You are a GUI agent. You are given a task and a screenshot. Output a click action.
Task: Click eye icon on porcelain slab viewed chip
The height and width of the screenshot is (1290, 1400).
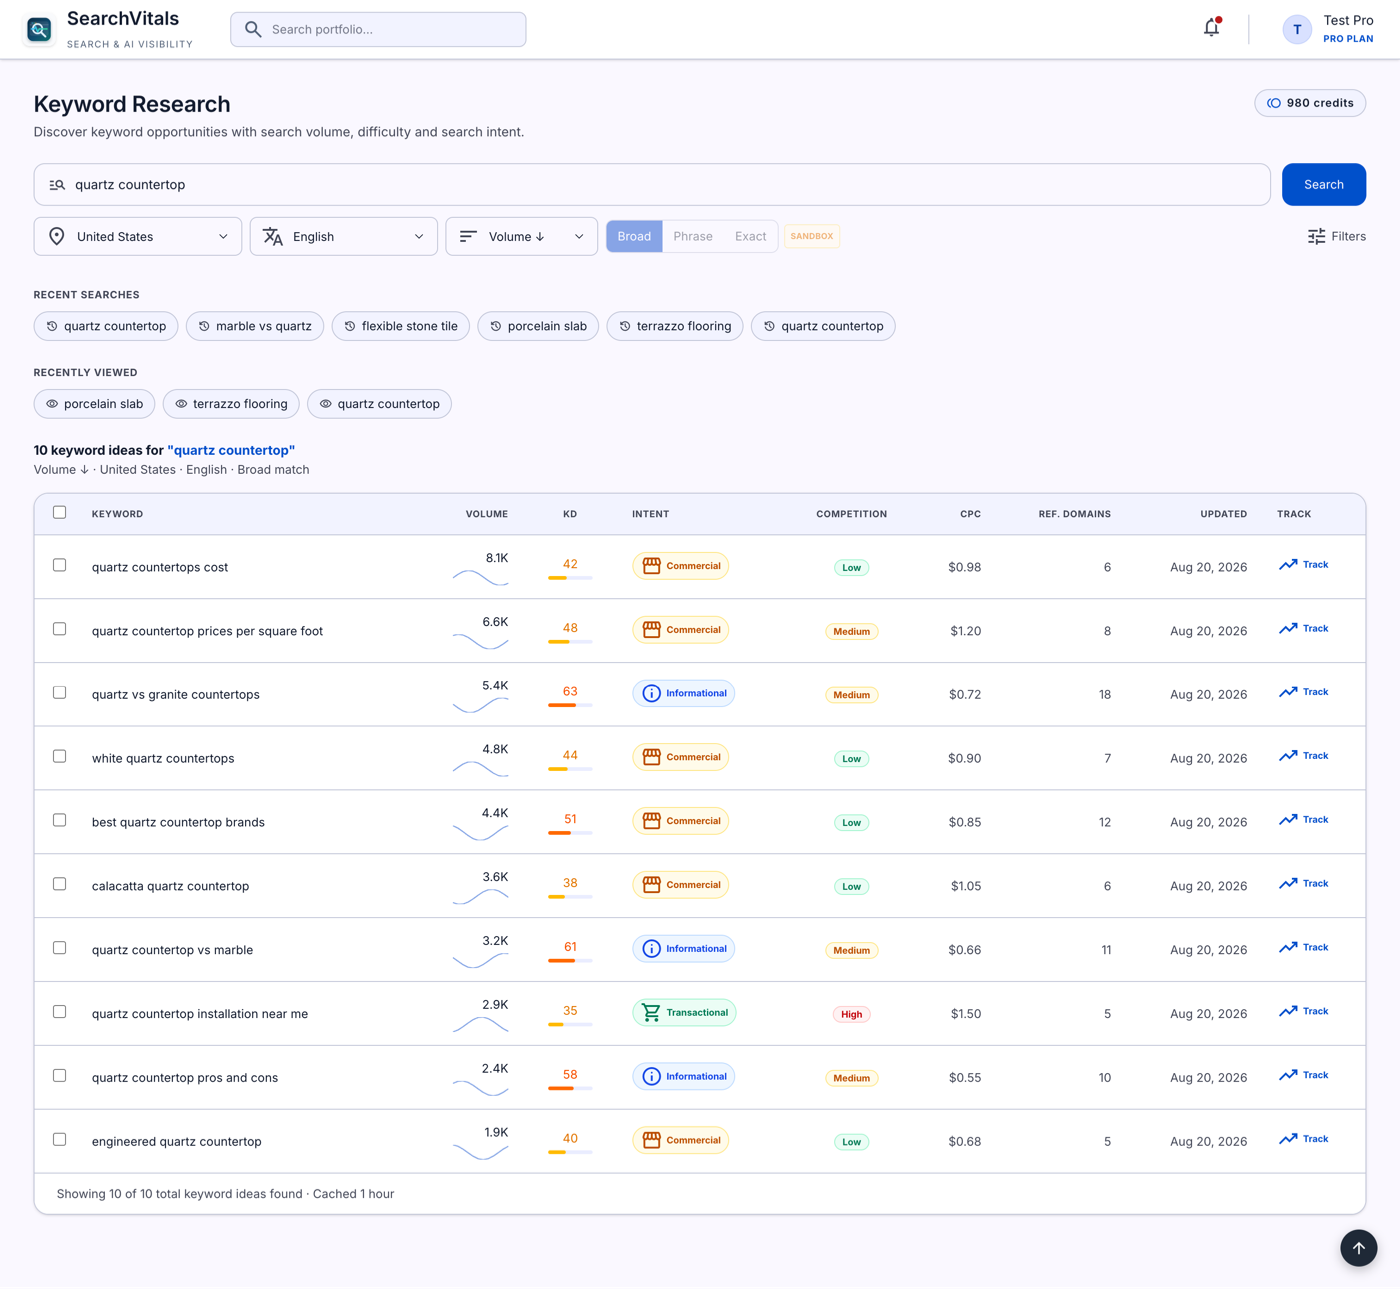tap(52, 404)
